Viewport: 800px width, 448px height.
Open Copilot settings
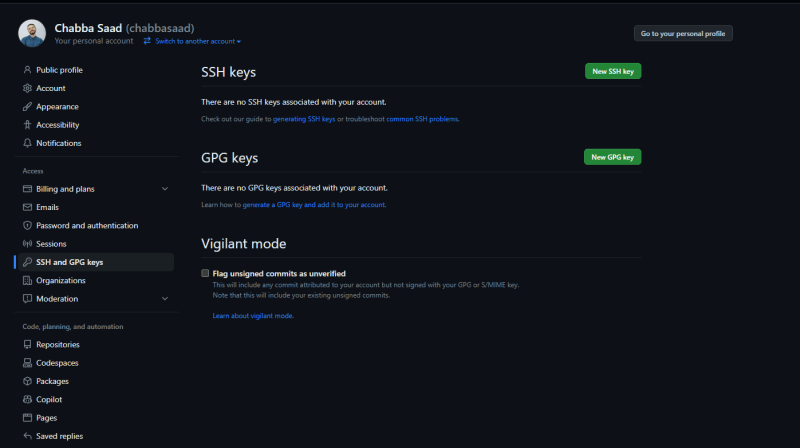point(49,400)
